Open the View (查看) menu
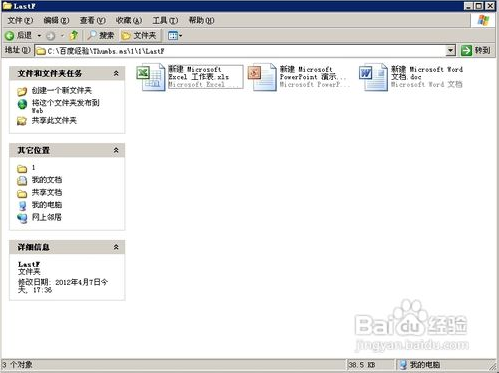499x373 pixels. (x=93, y=20)
